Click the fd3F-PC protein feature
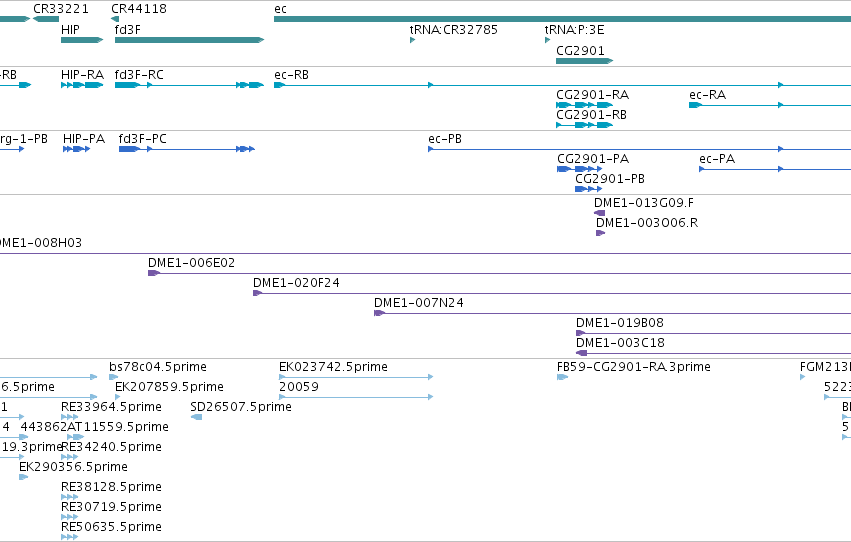 click(187, 149)
